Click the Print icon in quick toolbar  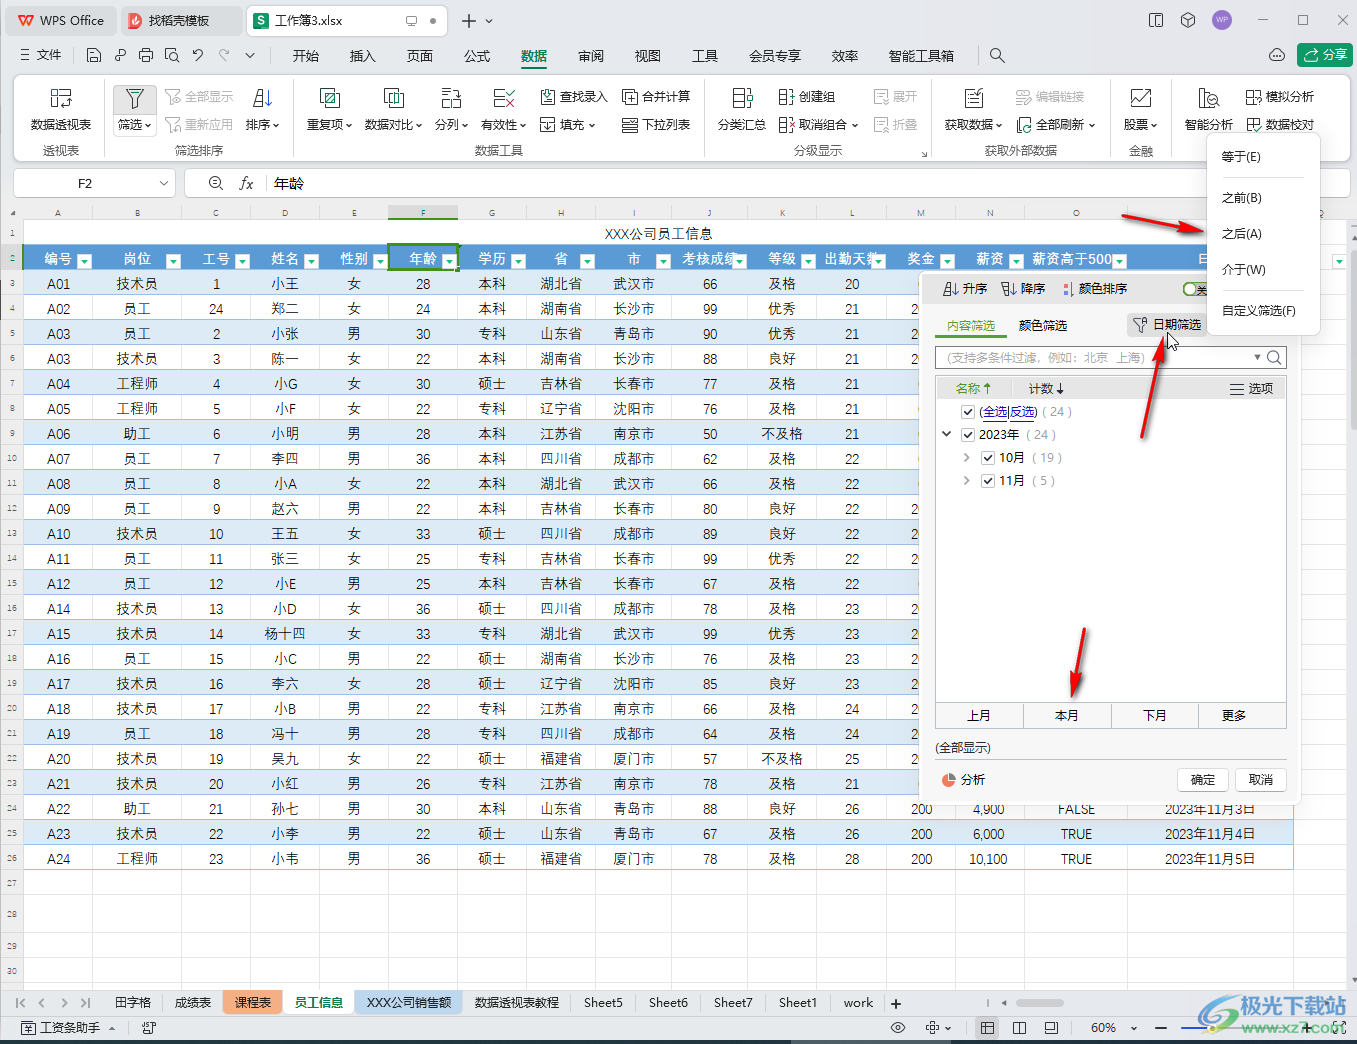point(146,55)
